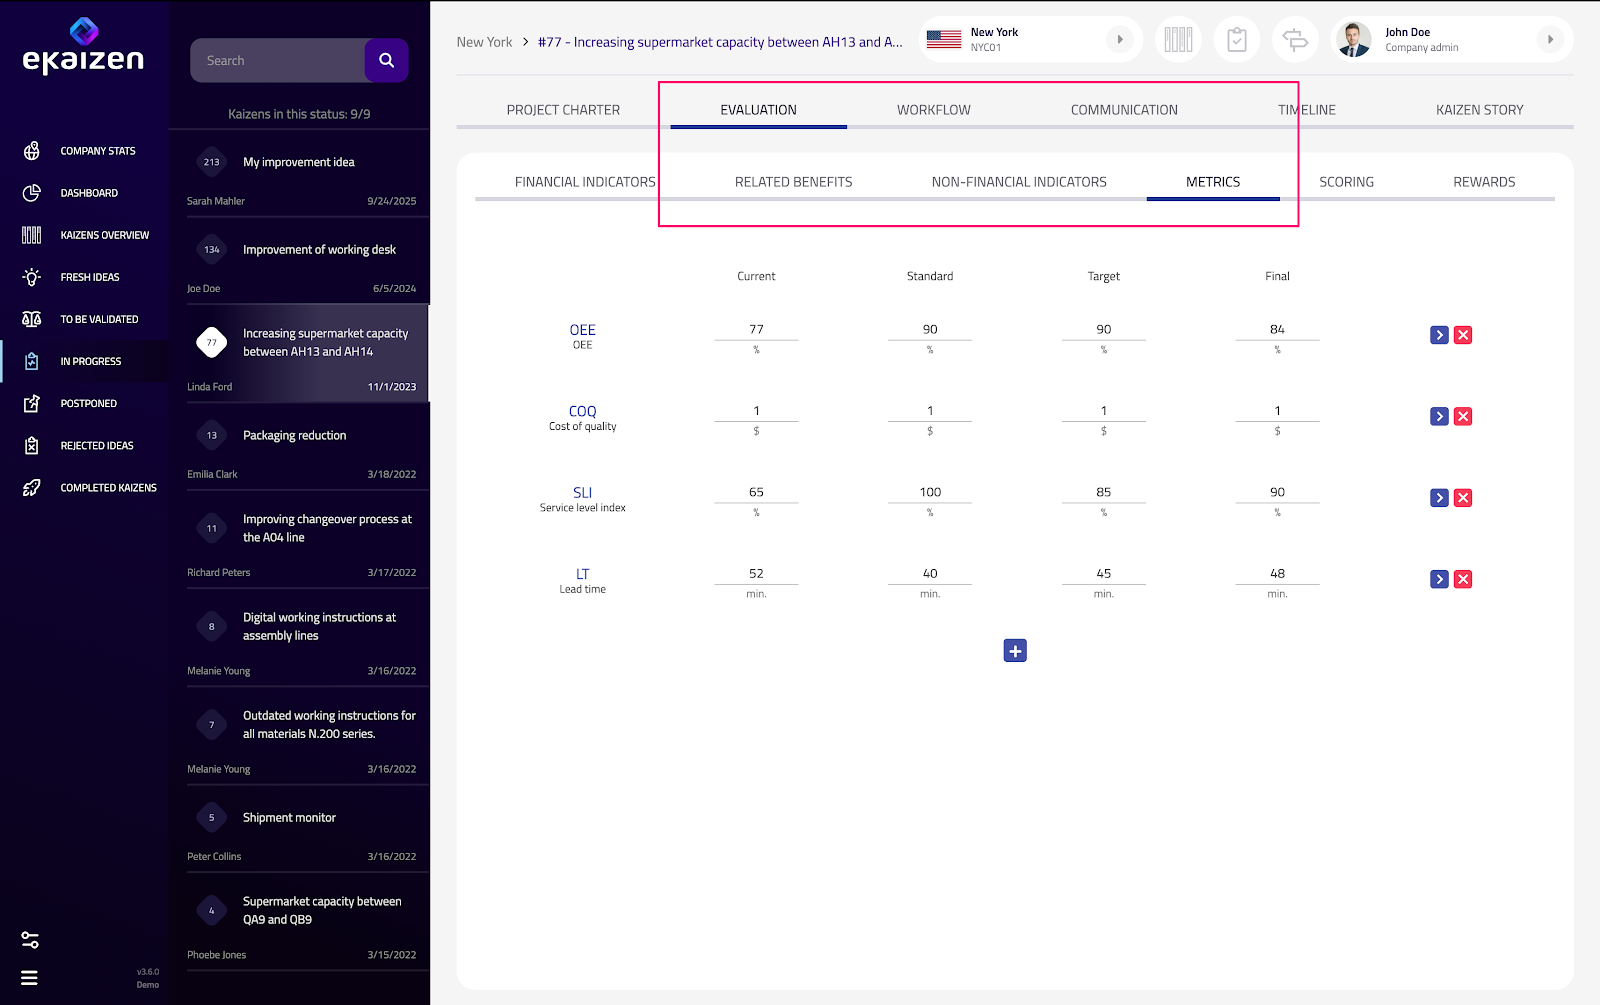This screenshot has height=1005, width=1600.
Task: Click the search magnifier button
Action: click(386, 61)
